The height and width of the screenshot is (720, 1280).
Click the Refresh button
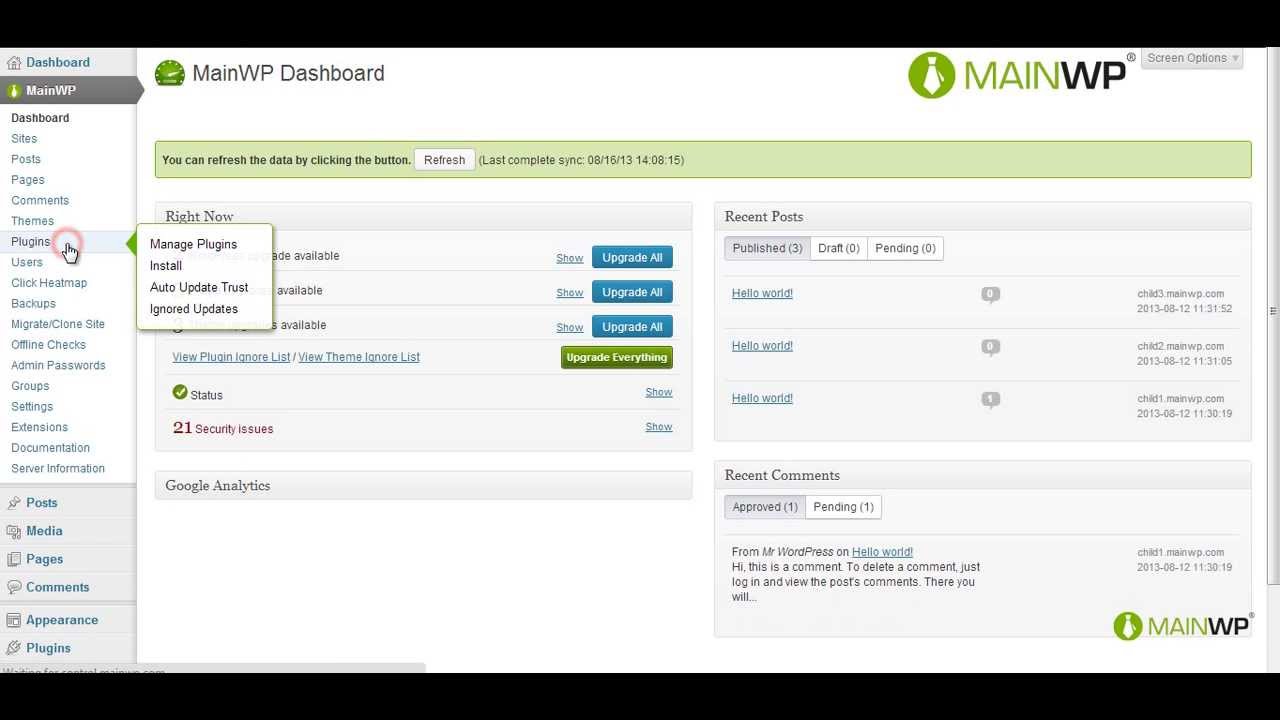(444, 160)
